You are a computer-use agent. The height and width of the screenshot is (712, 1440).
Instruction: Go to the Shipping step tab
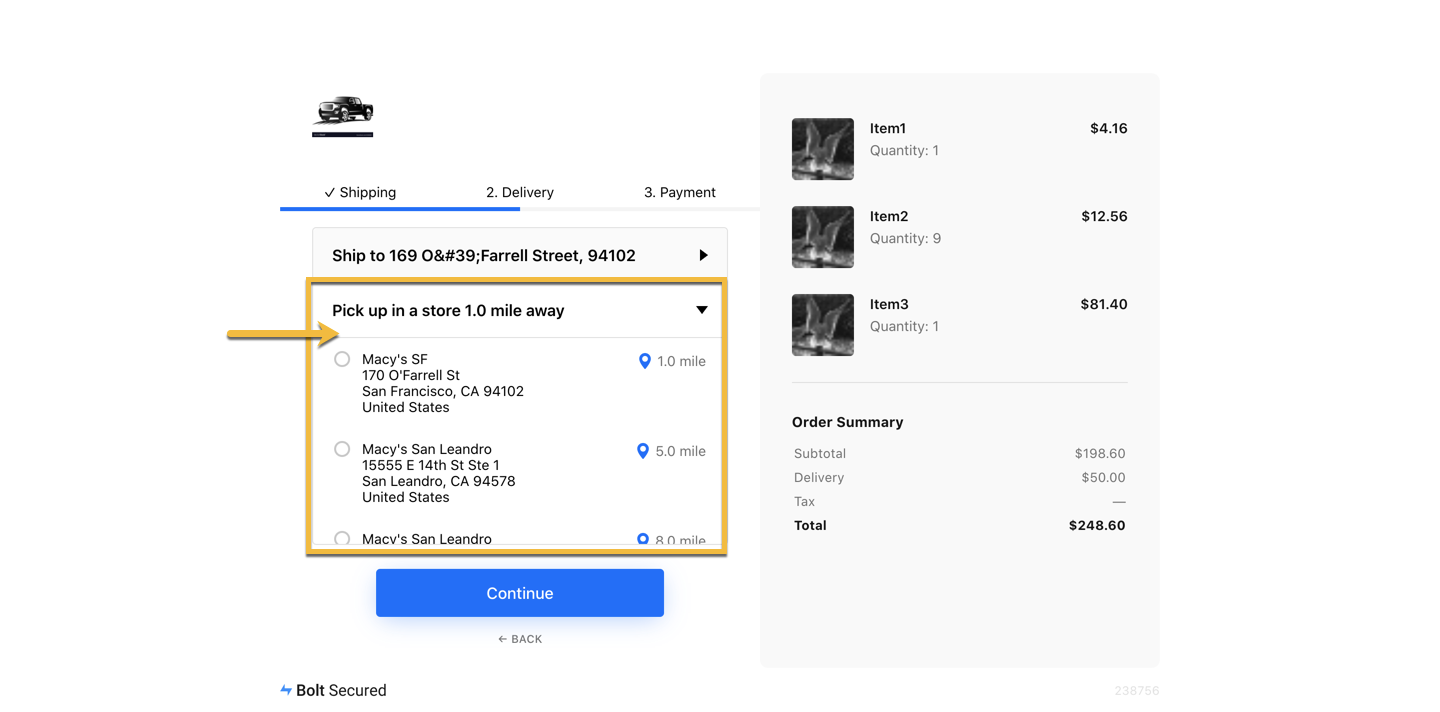point(360,192)
